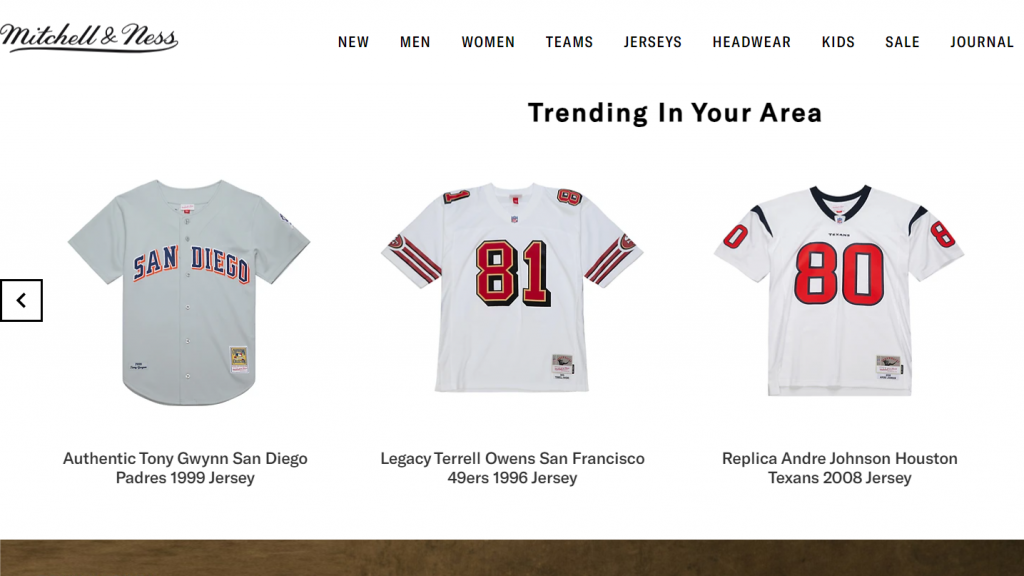
Task: Open the MEN menu
Action: (415, 42)
